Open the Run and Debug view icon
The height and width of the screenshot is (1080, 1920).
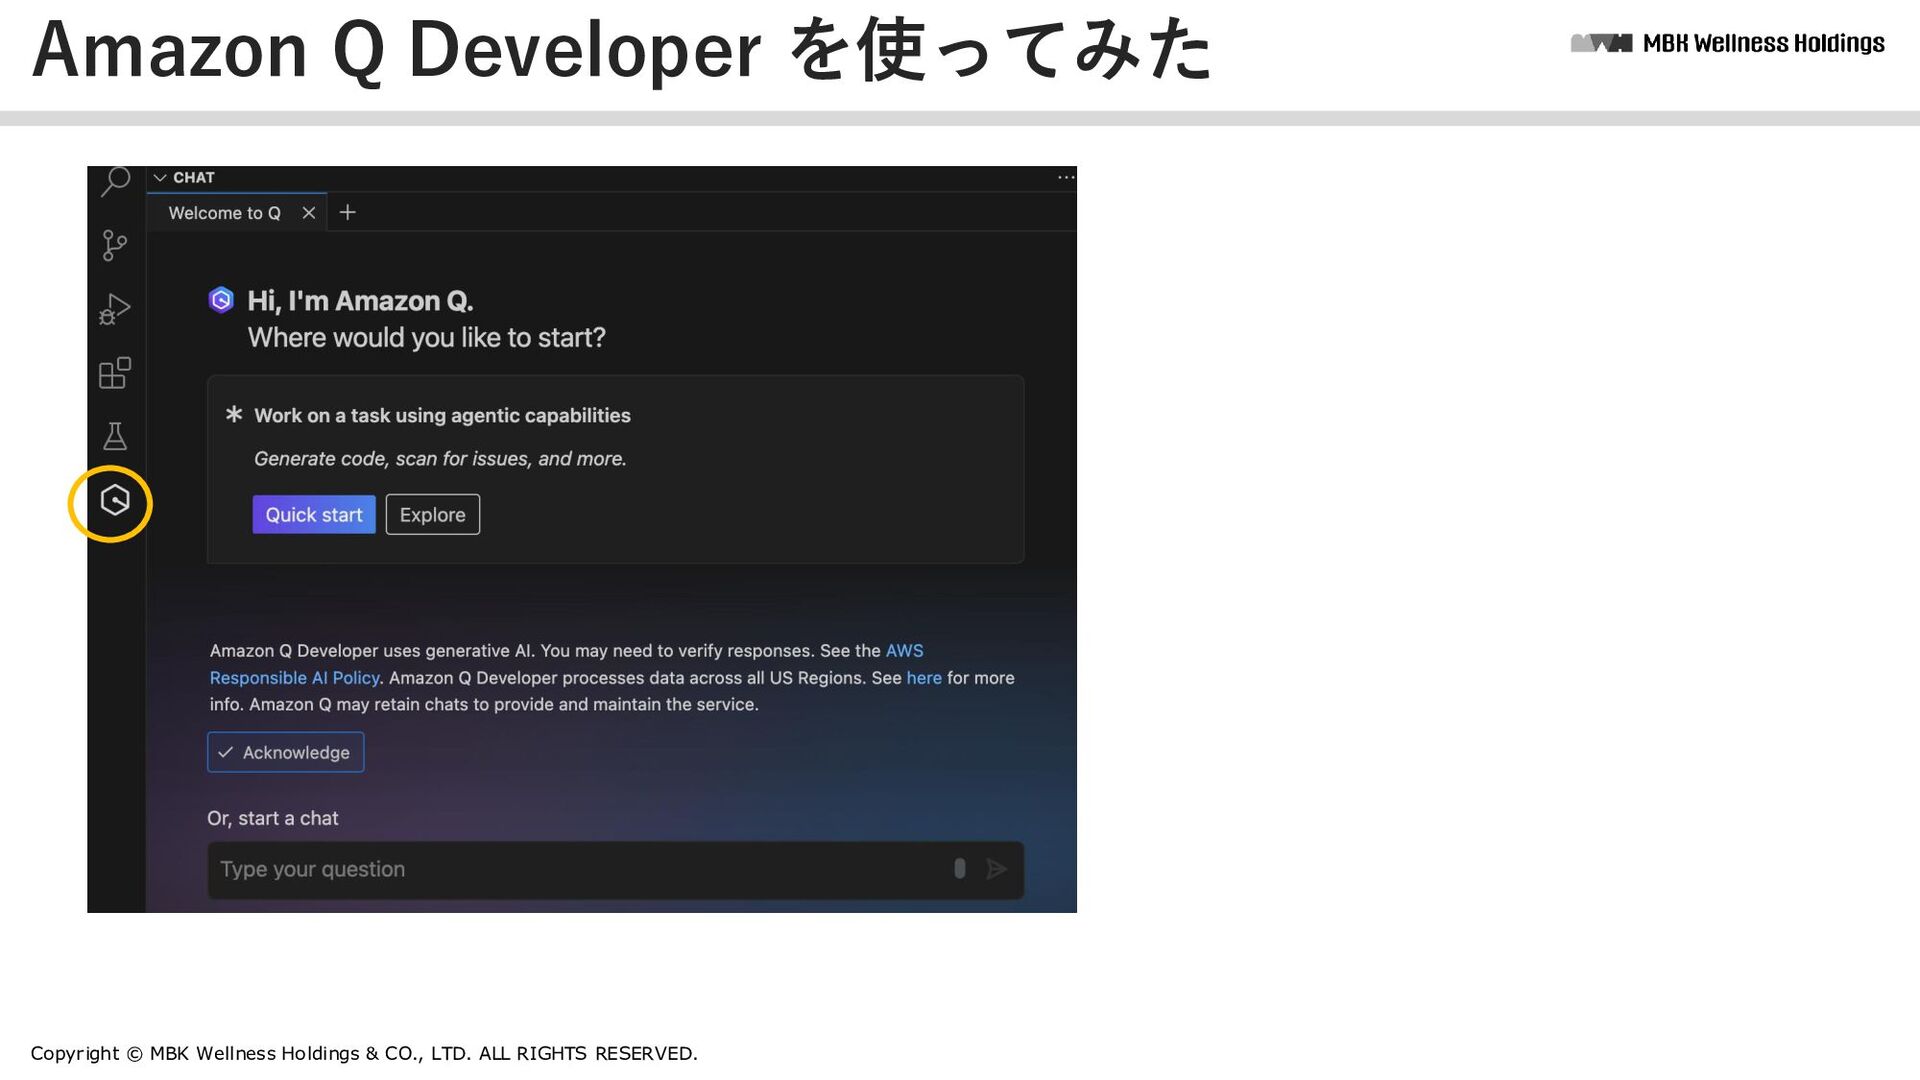[115, 309]
